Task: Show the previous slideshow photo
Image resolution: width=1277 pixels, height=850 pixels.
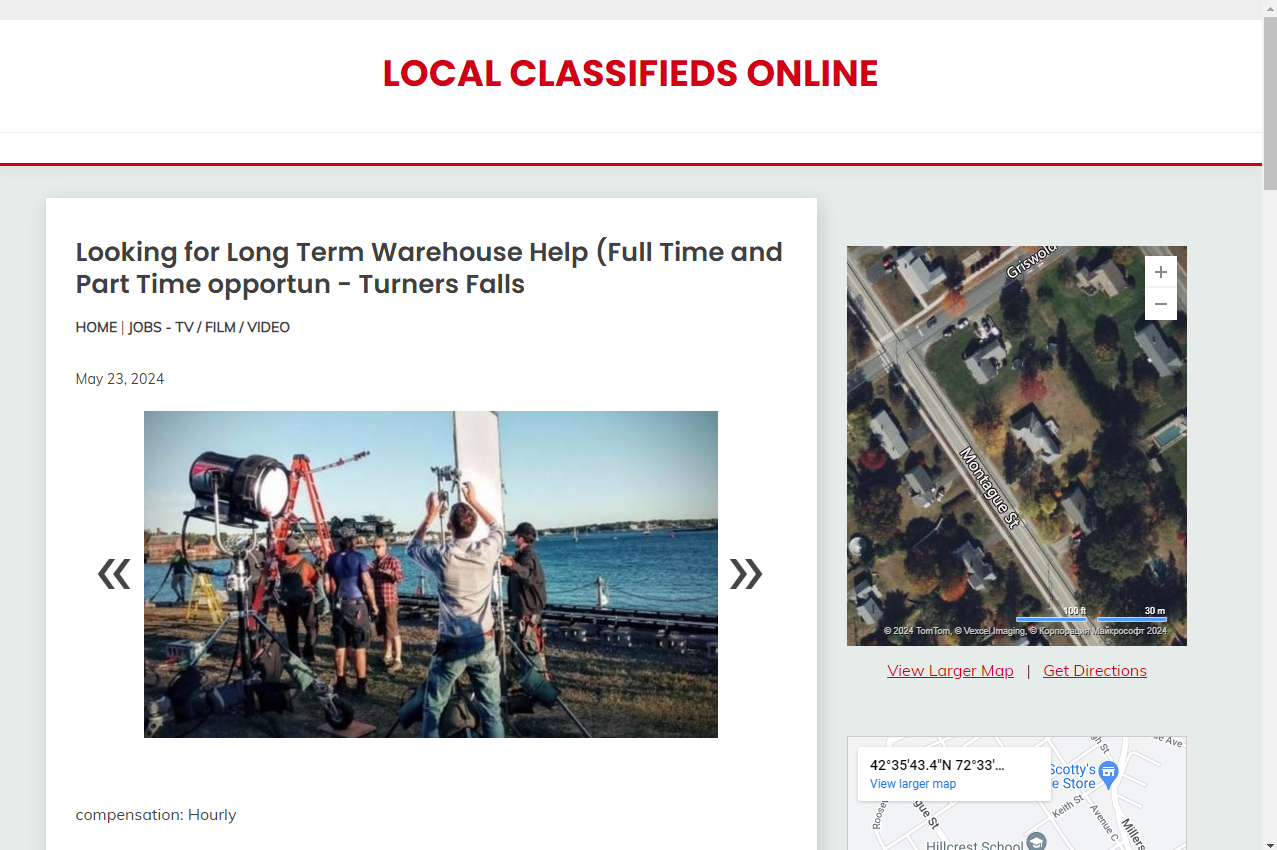Action: pos(114,574)
